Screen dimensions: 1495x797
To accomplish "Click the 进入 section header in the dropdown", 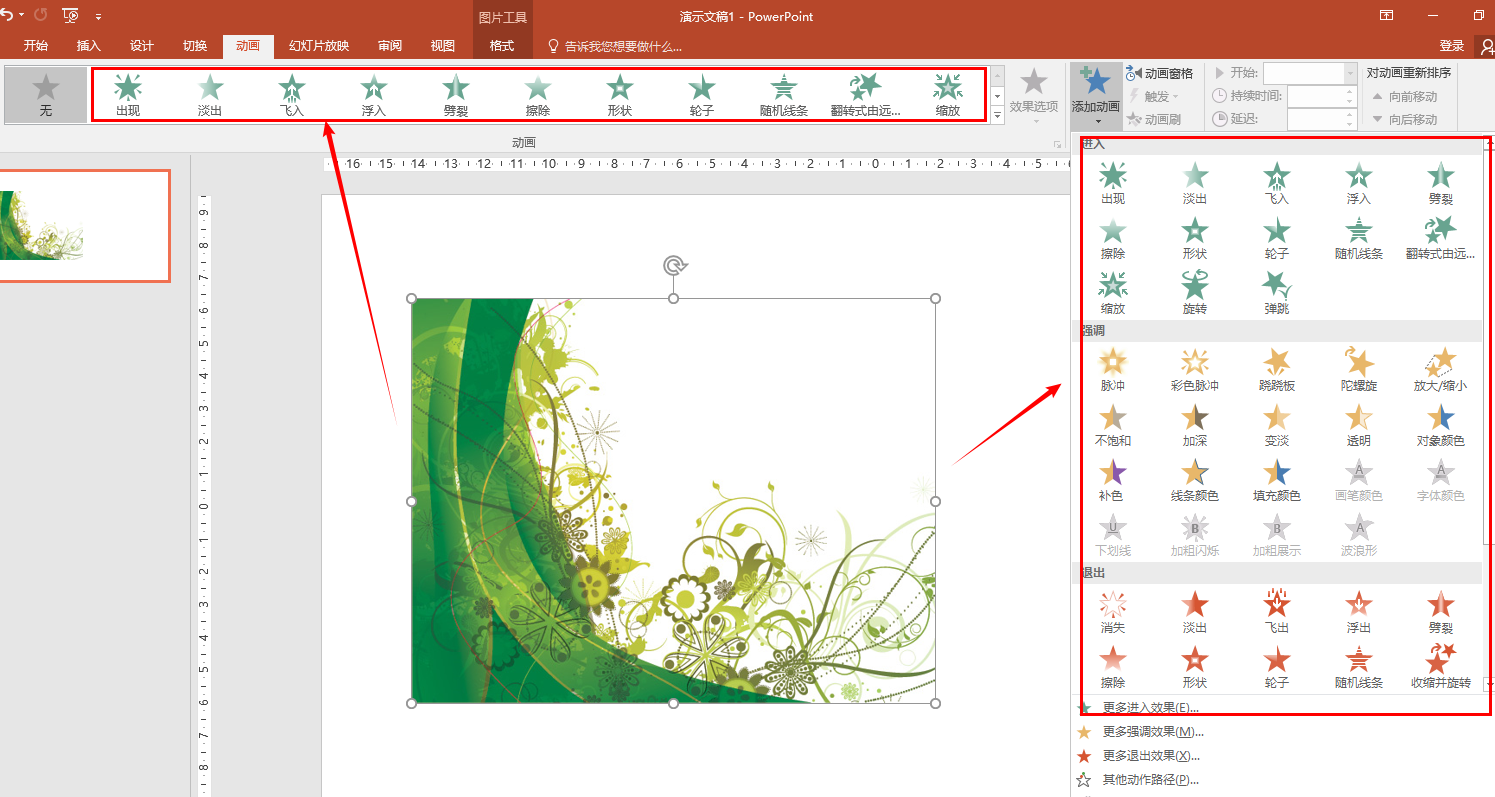I will tap(1277, 145).
